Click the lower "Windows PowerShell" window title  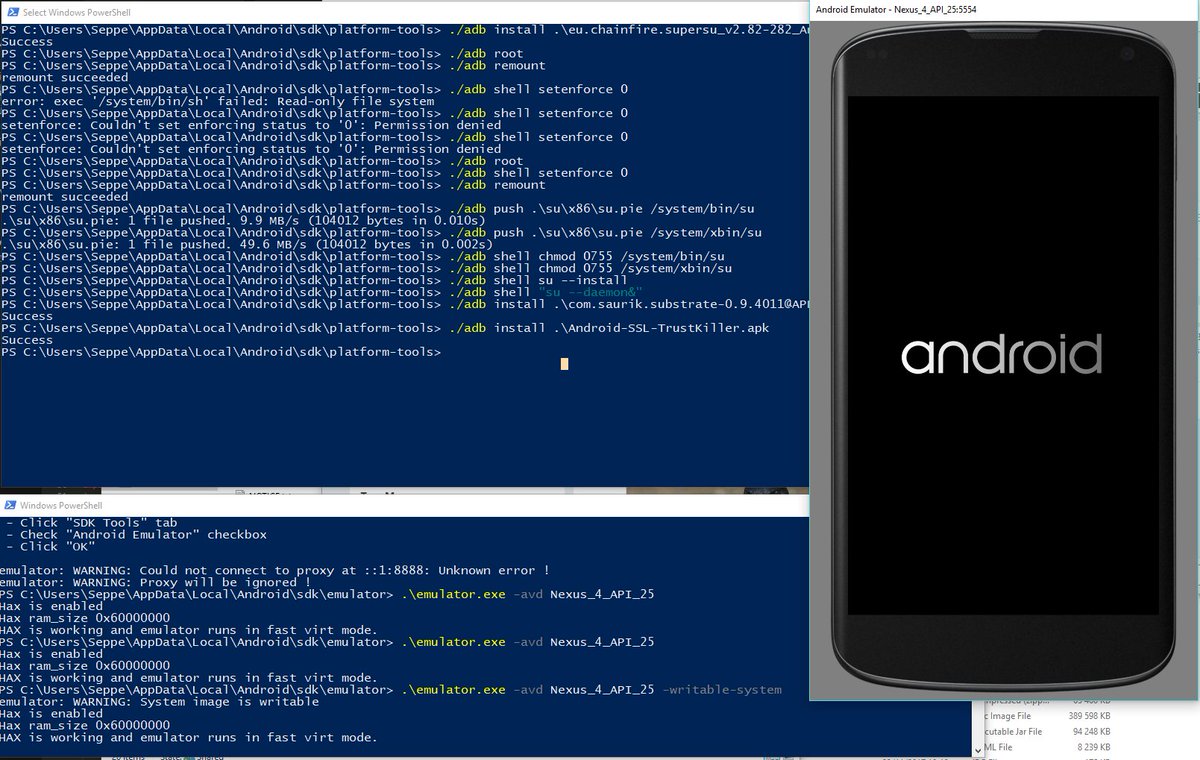pyautogui.click(x=60, y=506)
